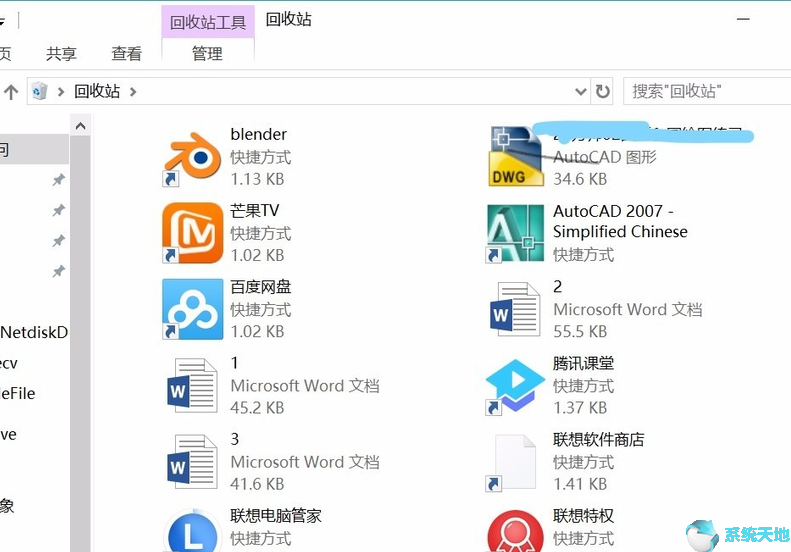Viewport: 791px width, 552px height.
Task: Click the first pin icon in sidebar
Action: point(59,180)
